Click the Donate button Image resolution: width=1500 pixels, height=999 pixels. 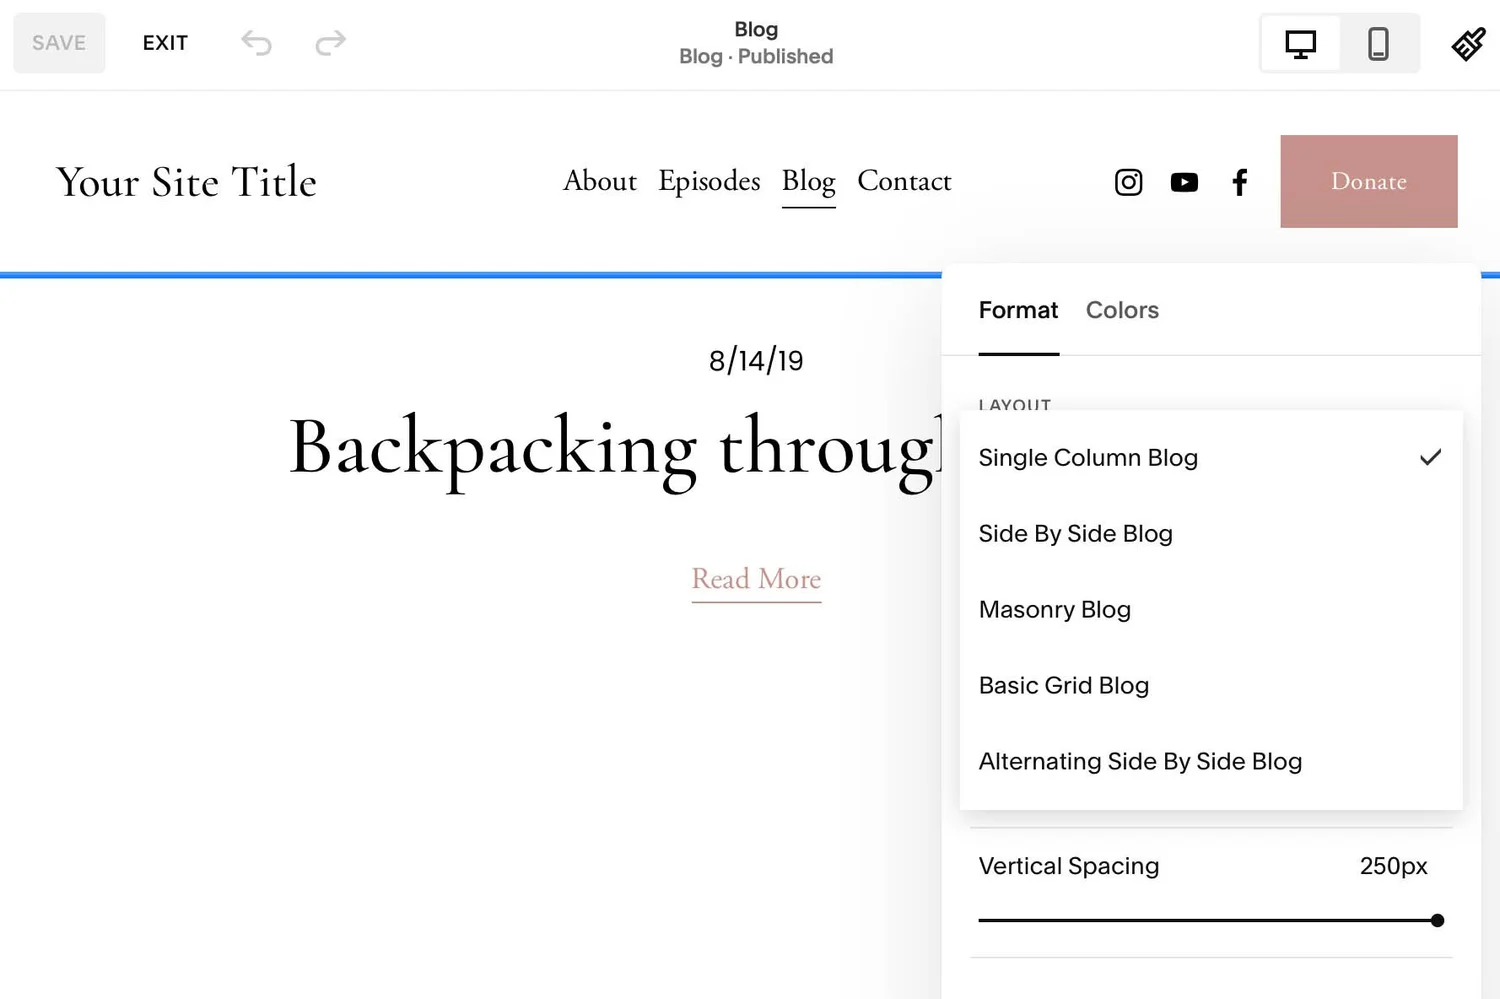1368,182
